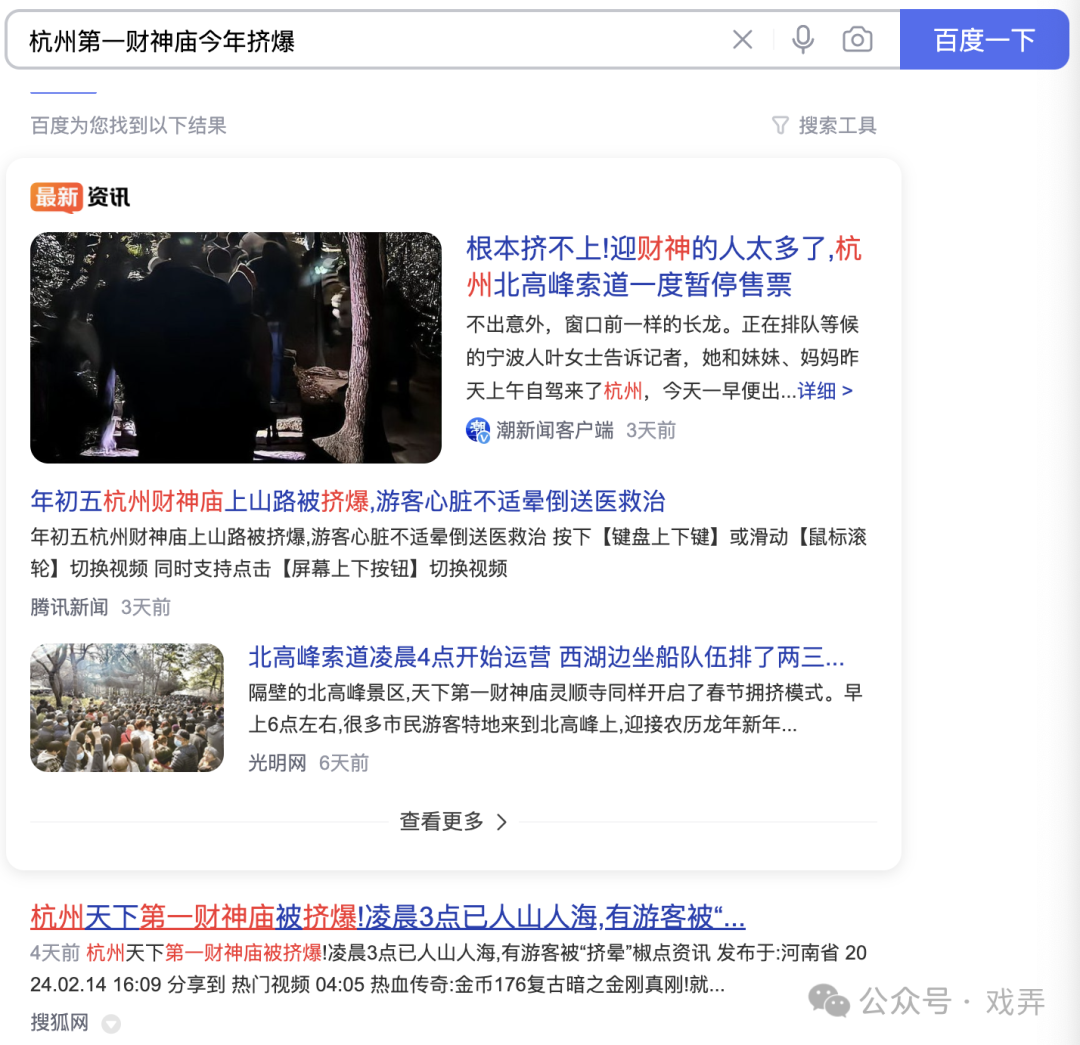Open 年初五杭州财神庙上山路被挤爆 headline
The image size is (1080, 1045).
click(348, 501)
